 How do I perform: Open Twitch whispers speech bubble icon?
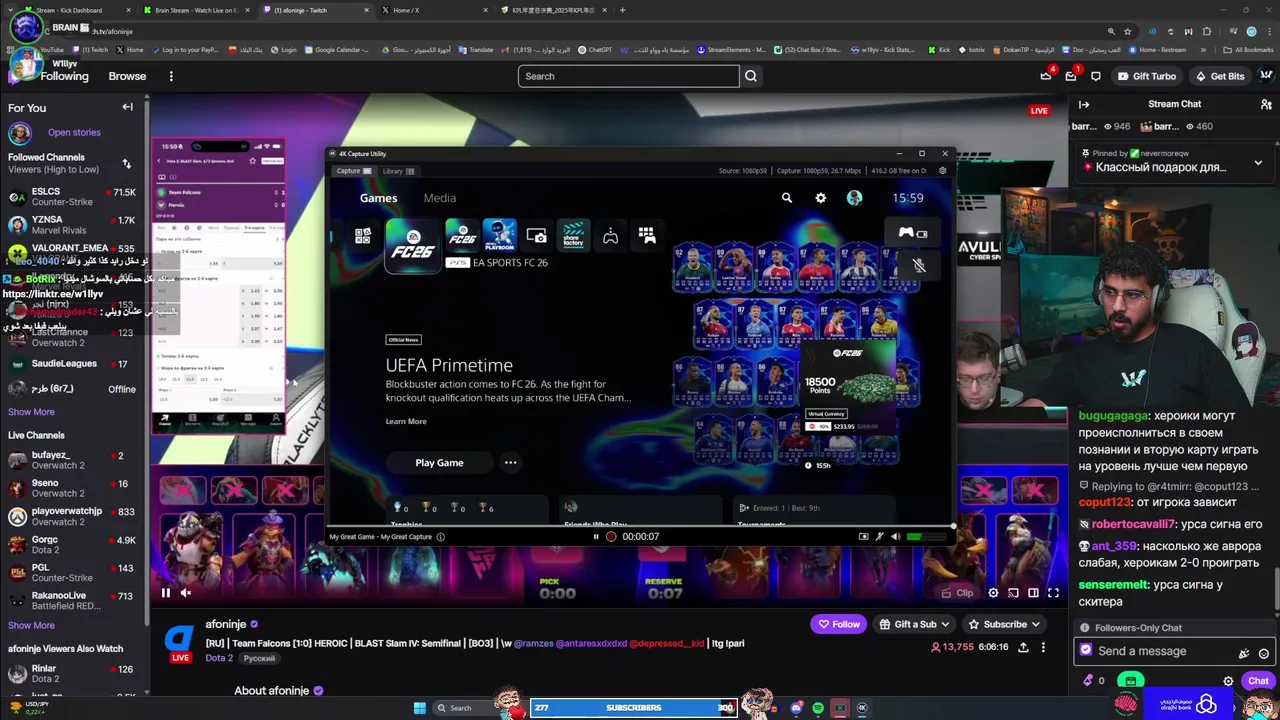[x=1096, y=76]
